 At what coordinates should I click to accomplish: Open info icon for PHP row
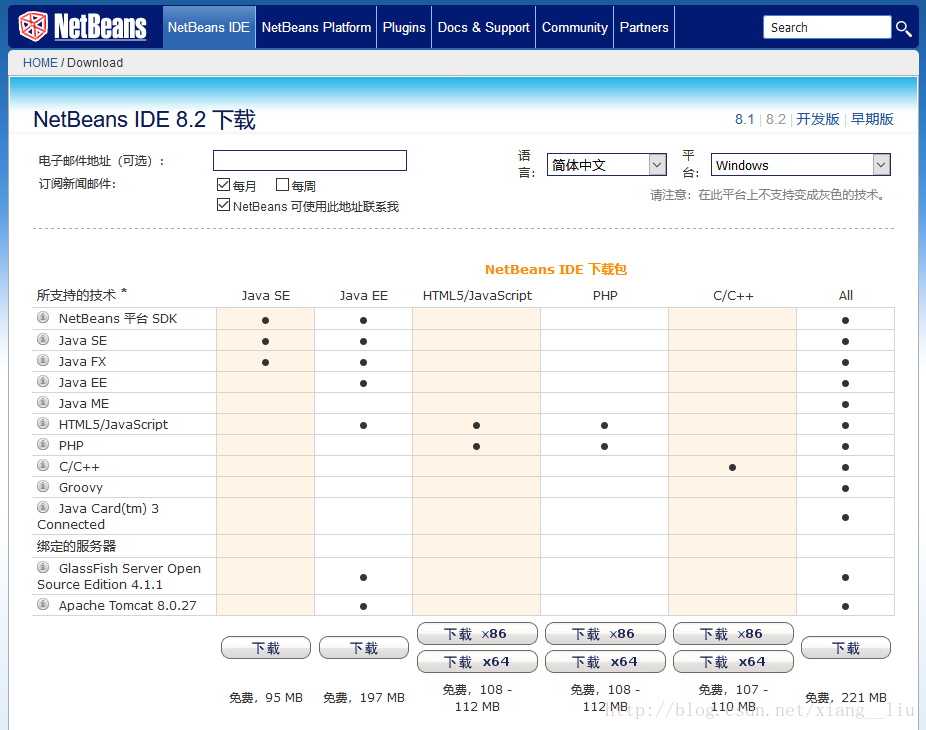click(43, 444)
